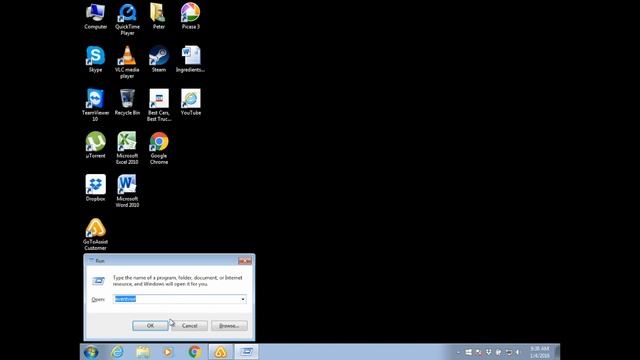Screen dimensions: 640x360
Task: Cancel the Run dialog
Action: (189, 326)
